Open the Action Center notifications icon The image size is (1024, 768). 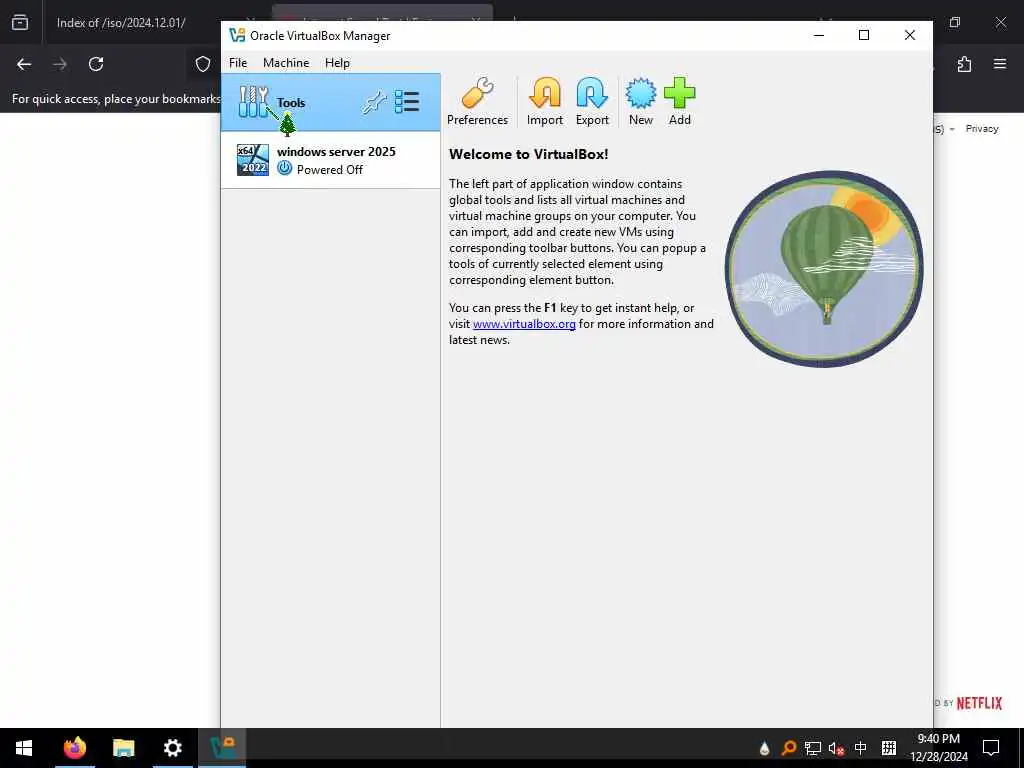pos(991,748)
